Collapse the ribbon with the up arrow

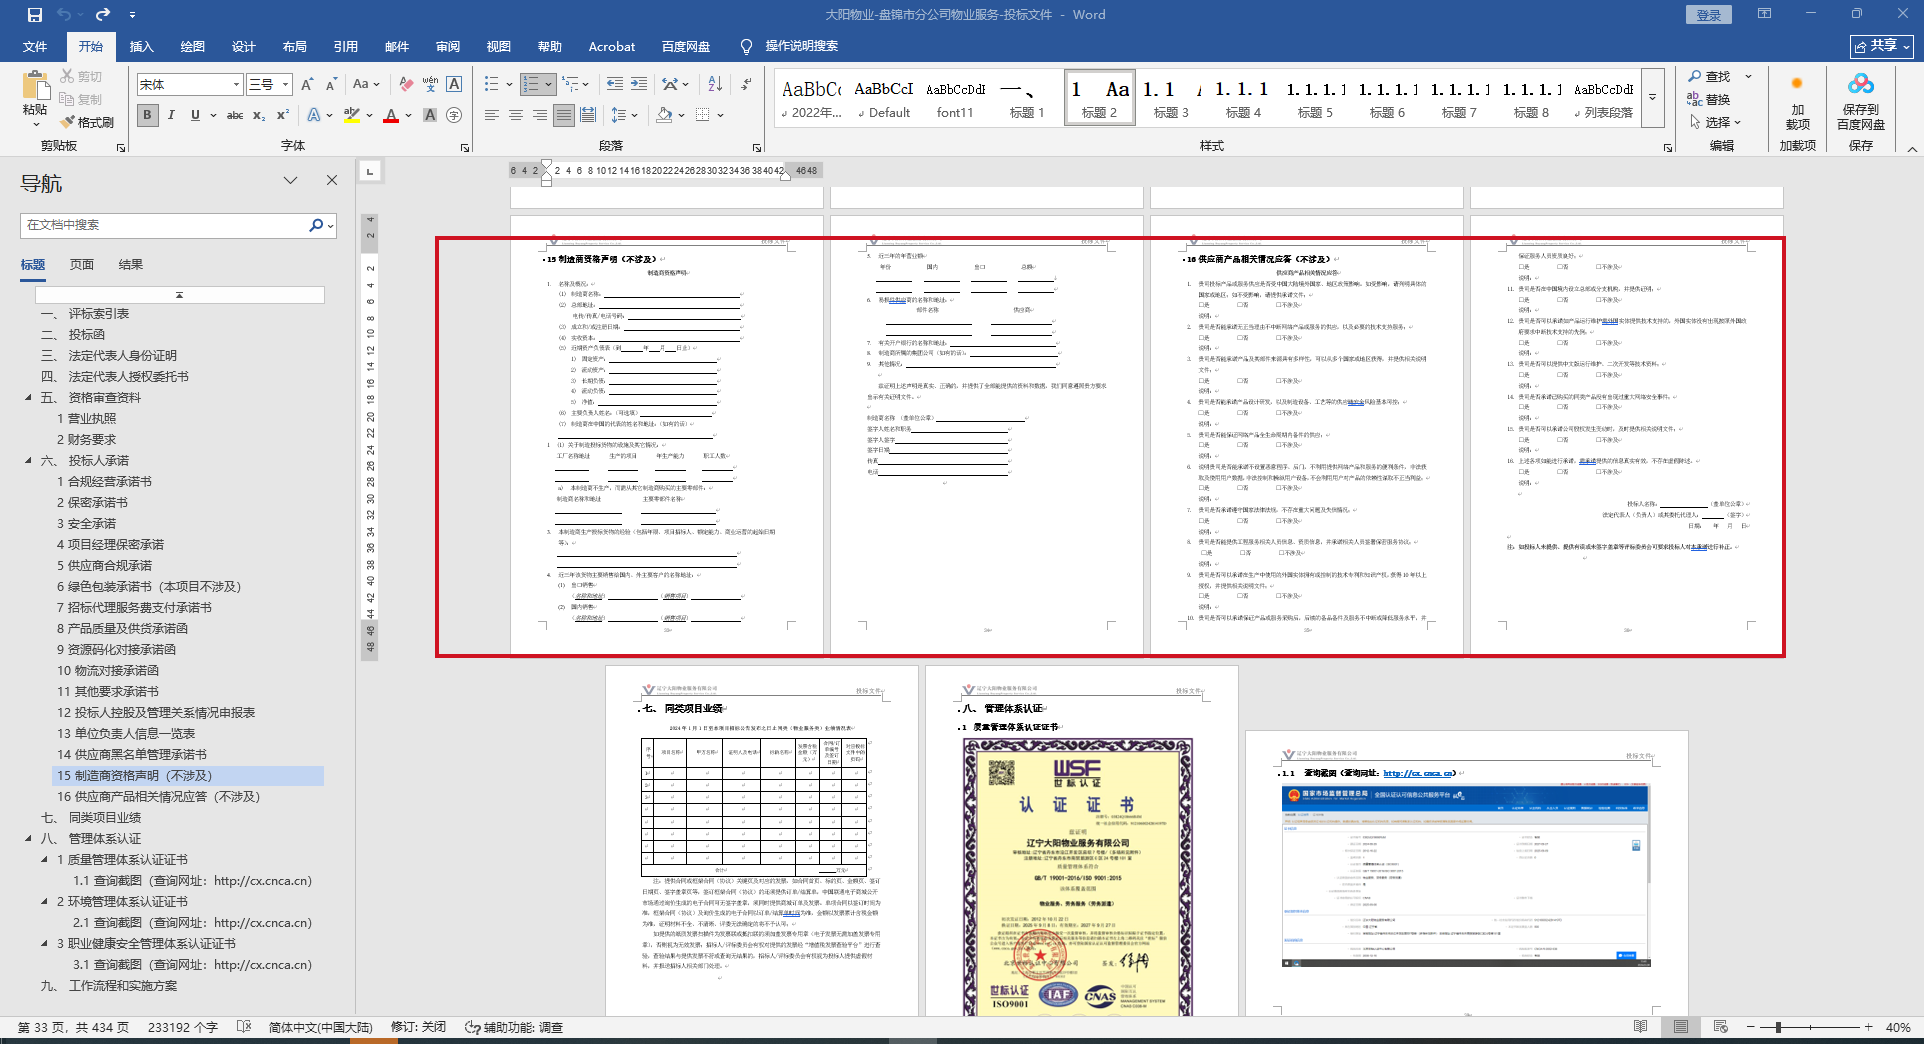tap(1911, 149)
